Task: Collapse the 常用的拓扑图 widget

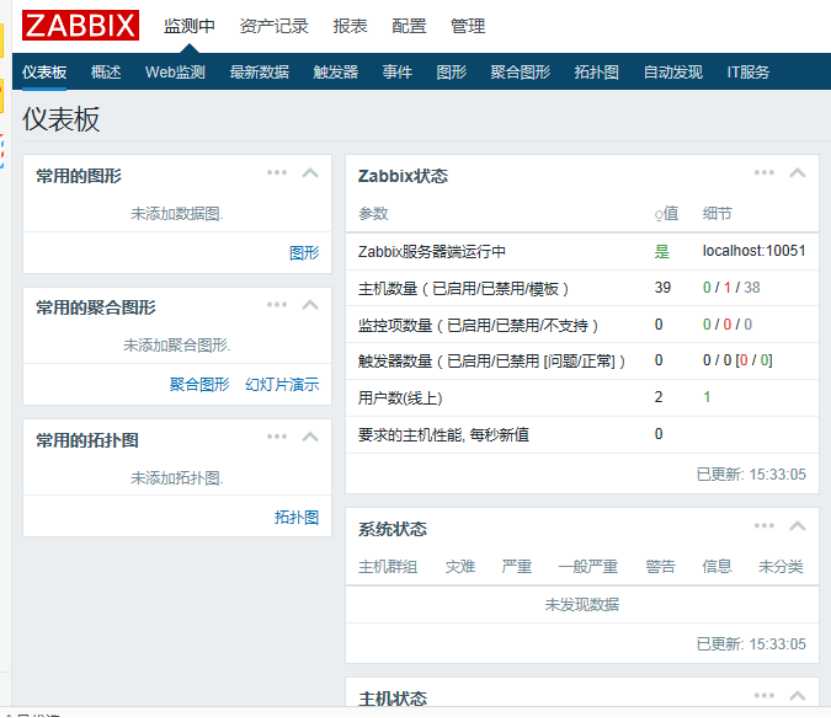Action: click(310, 437)
